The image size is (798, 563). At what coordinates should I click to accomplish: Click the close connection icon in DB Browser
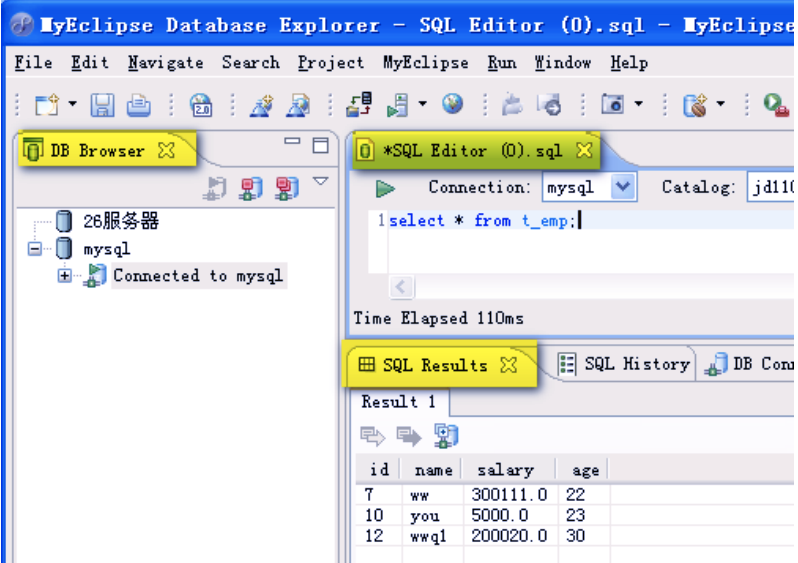pos(251,188)
